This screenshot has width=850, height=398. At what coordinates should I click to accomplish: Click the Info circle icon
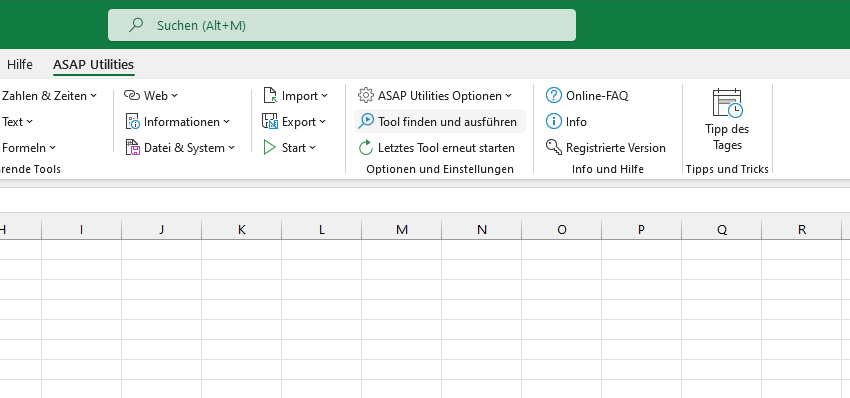(x=553, y=121)
